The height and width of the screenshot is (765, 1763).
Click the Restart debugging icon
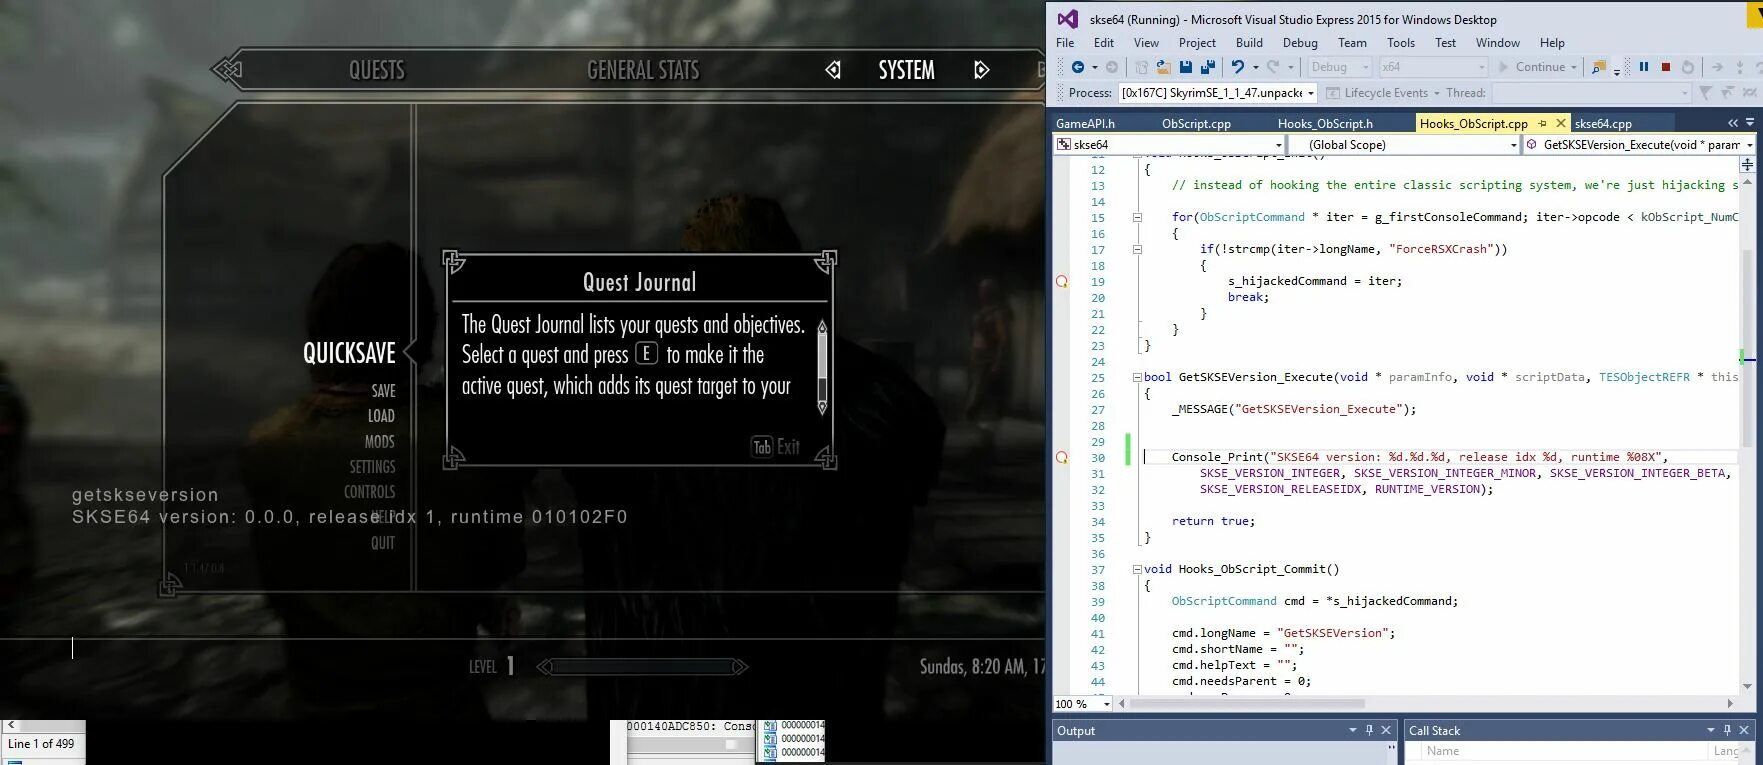1687,67
